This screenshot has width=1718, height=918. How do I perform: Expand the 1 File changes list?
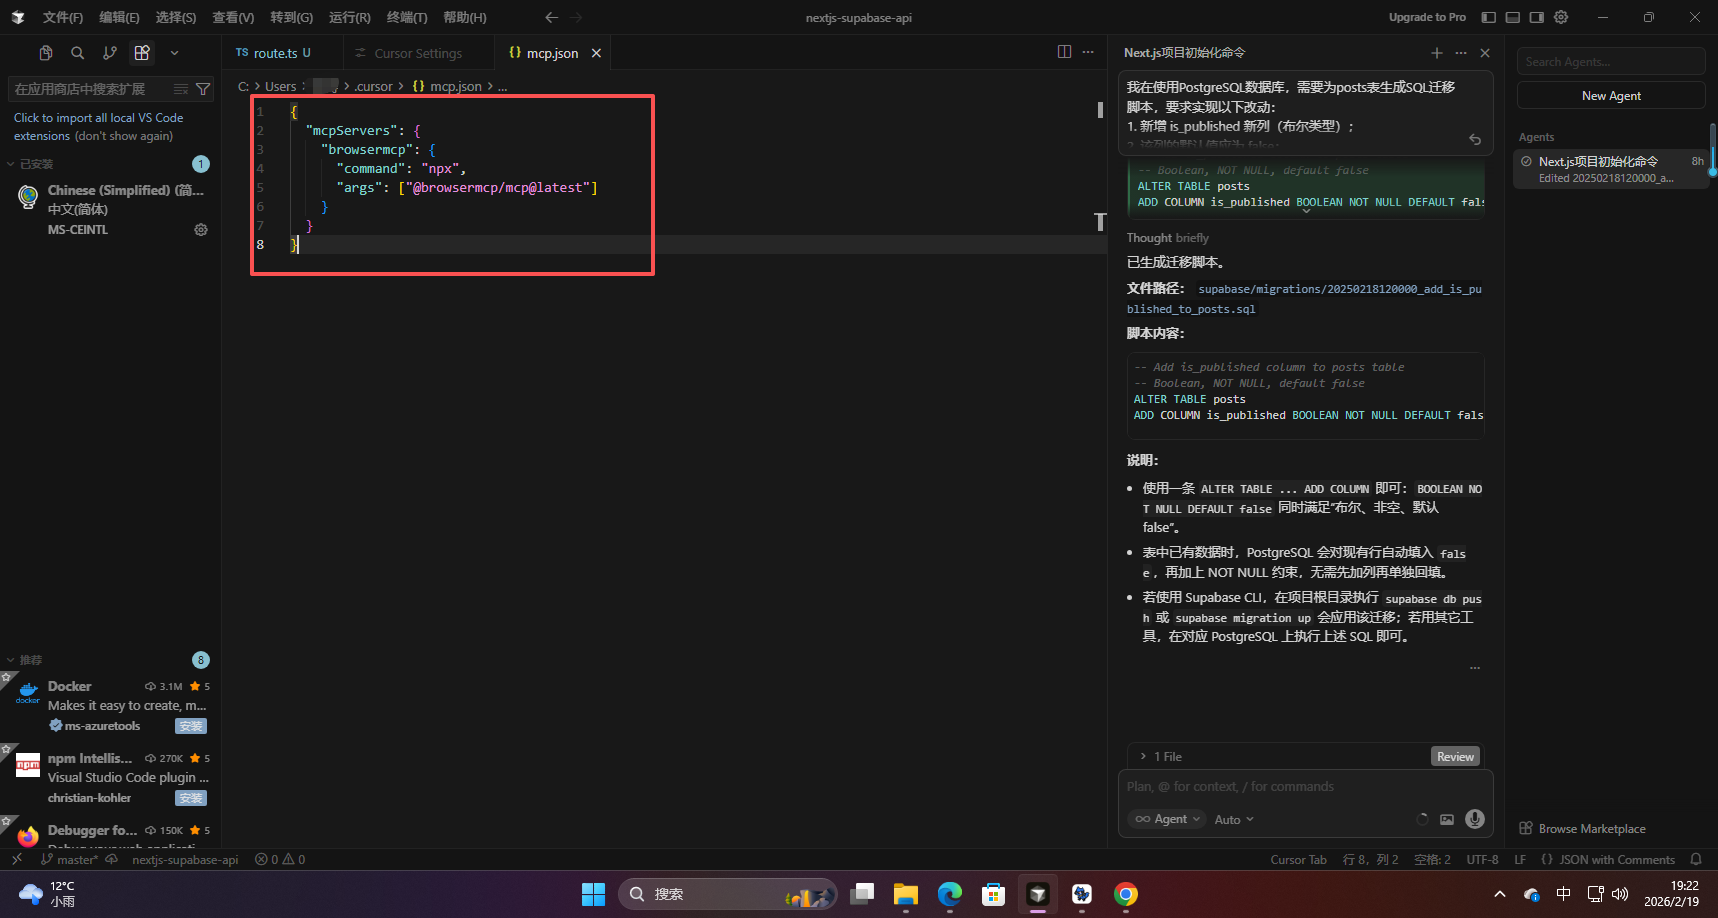[x=1160, y=757]
